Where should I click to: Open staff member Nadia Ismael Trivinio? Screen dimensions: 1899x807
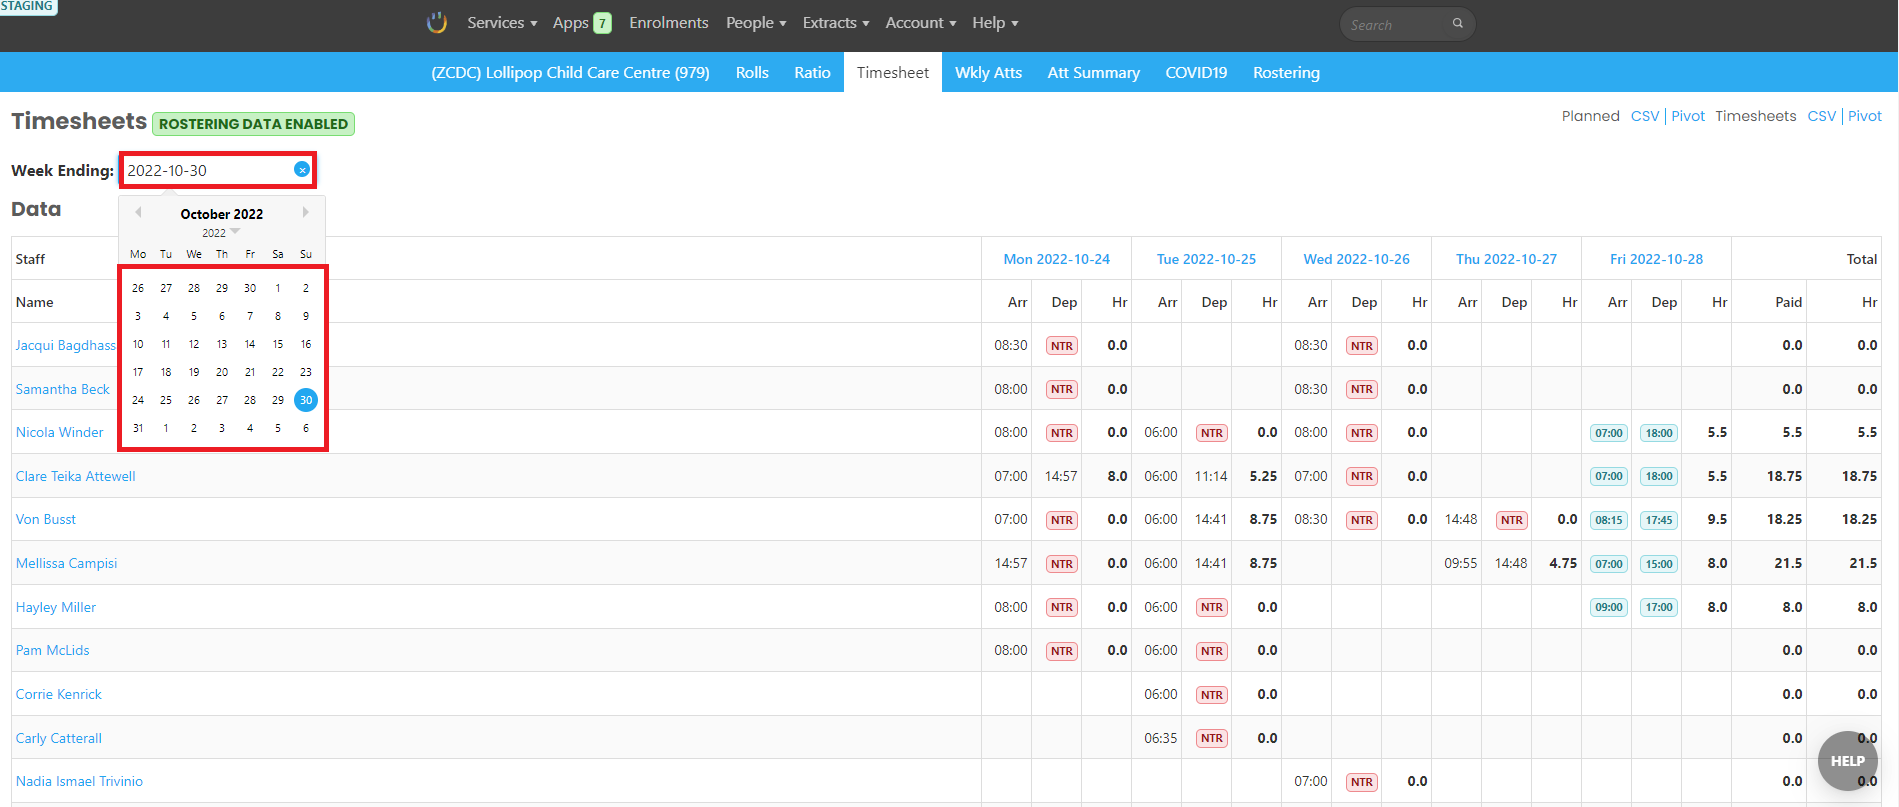(79, 781)
